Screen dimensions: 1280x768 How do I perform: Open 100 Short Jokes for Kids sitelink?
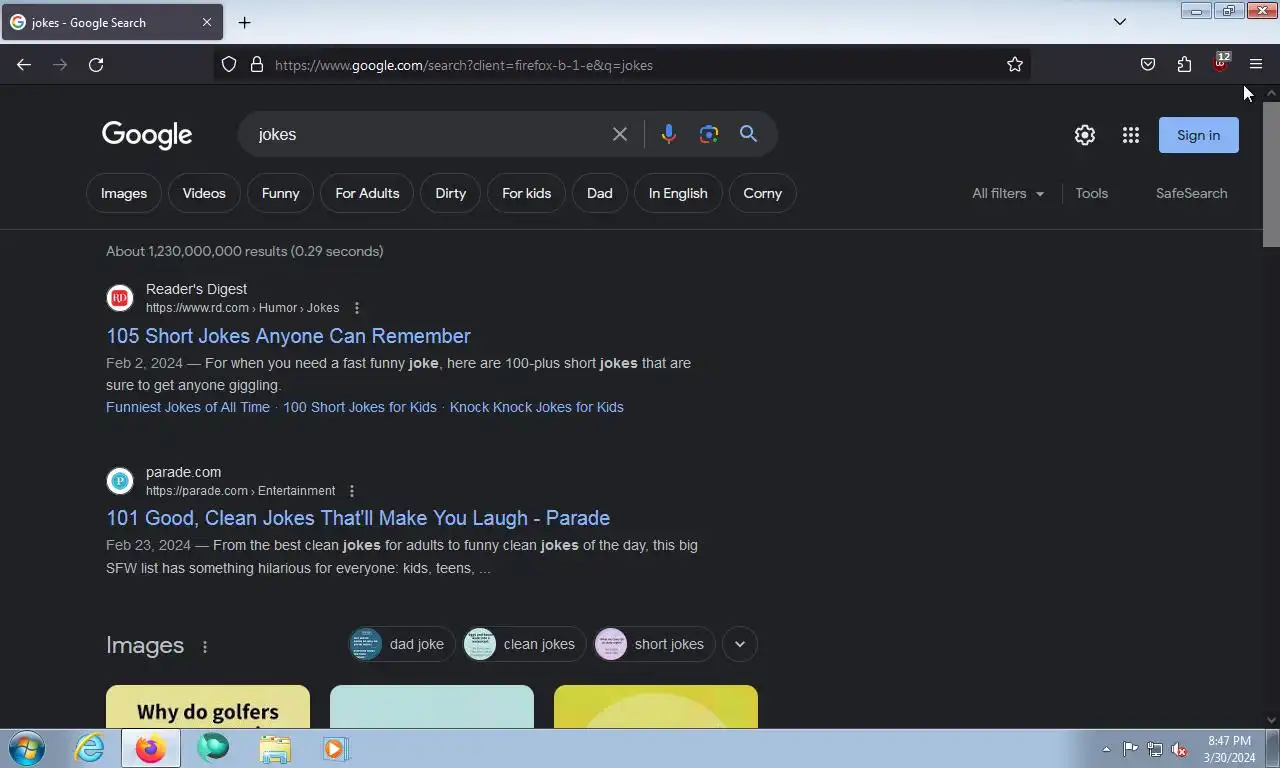coord(360,407)
